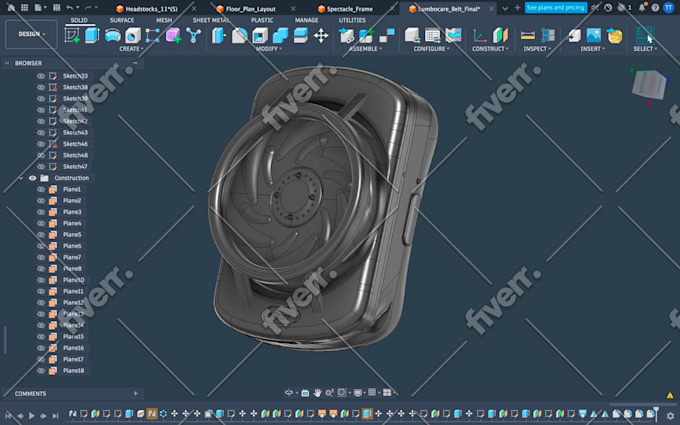Screen dimensions: 680x425
Task: Open the Change Parameters table icon
Action: pos(432,36)
